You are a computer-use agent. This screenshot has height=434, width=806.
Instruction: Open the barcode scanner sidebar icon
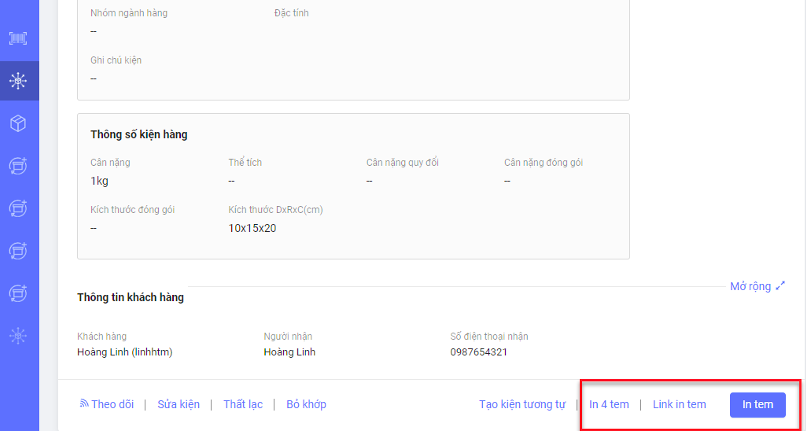coord(18,38)
